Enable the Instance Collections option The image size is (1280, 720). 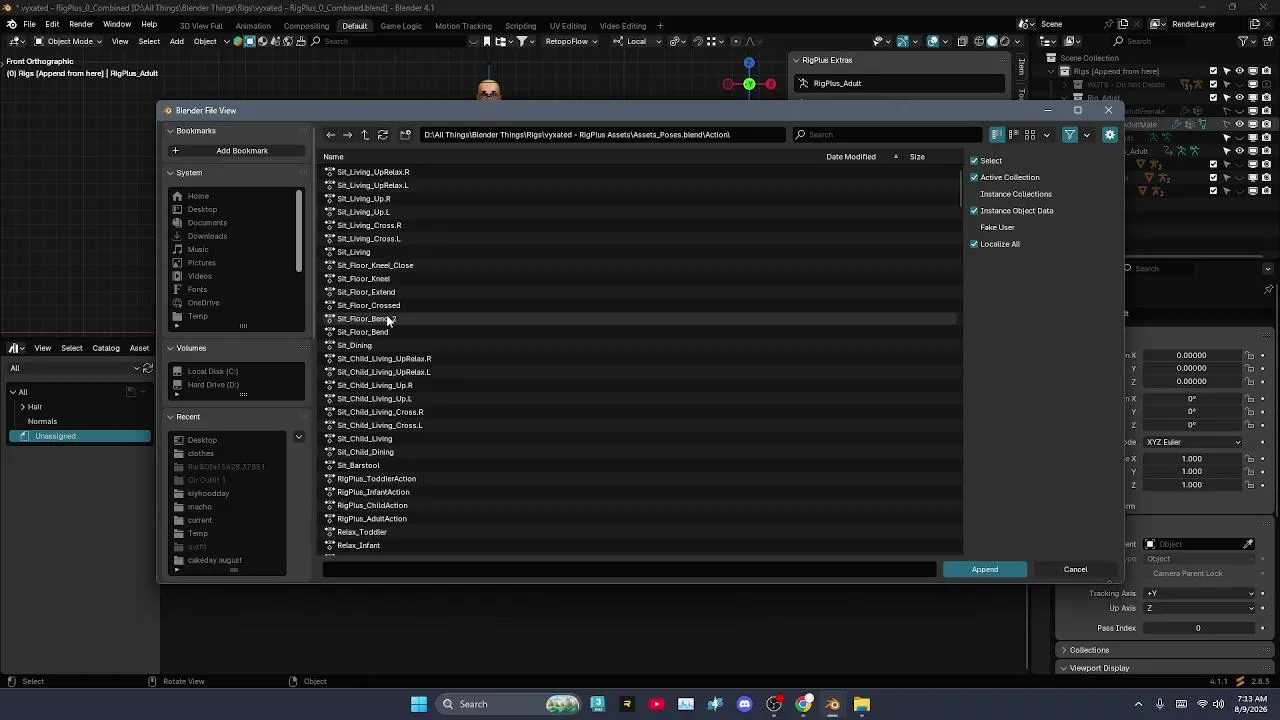tap(1015, 194)
